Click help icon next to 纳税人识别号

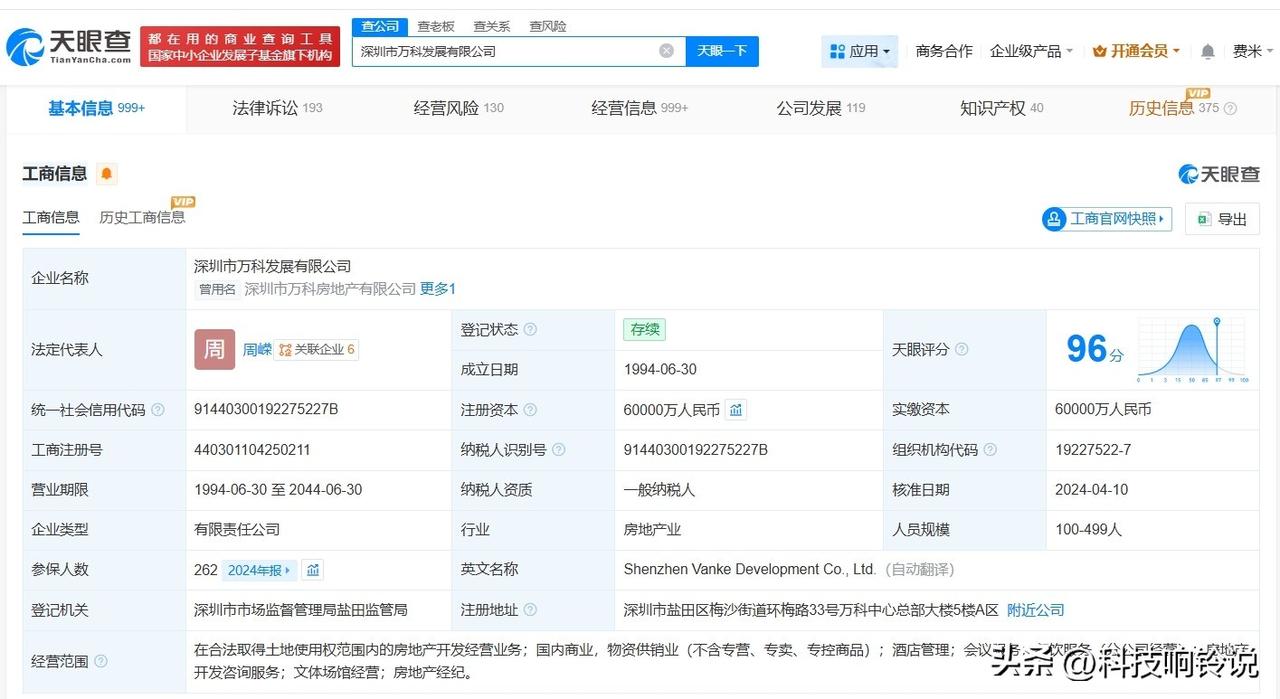tap(558, 450)
